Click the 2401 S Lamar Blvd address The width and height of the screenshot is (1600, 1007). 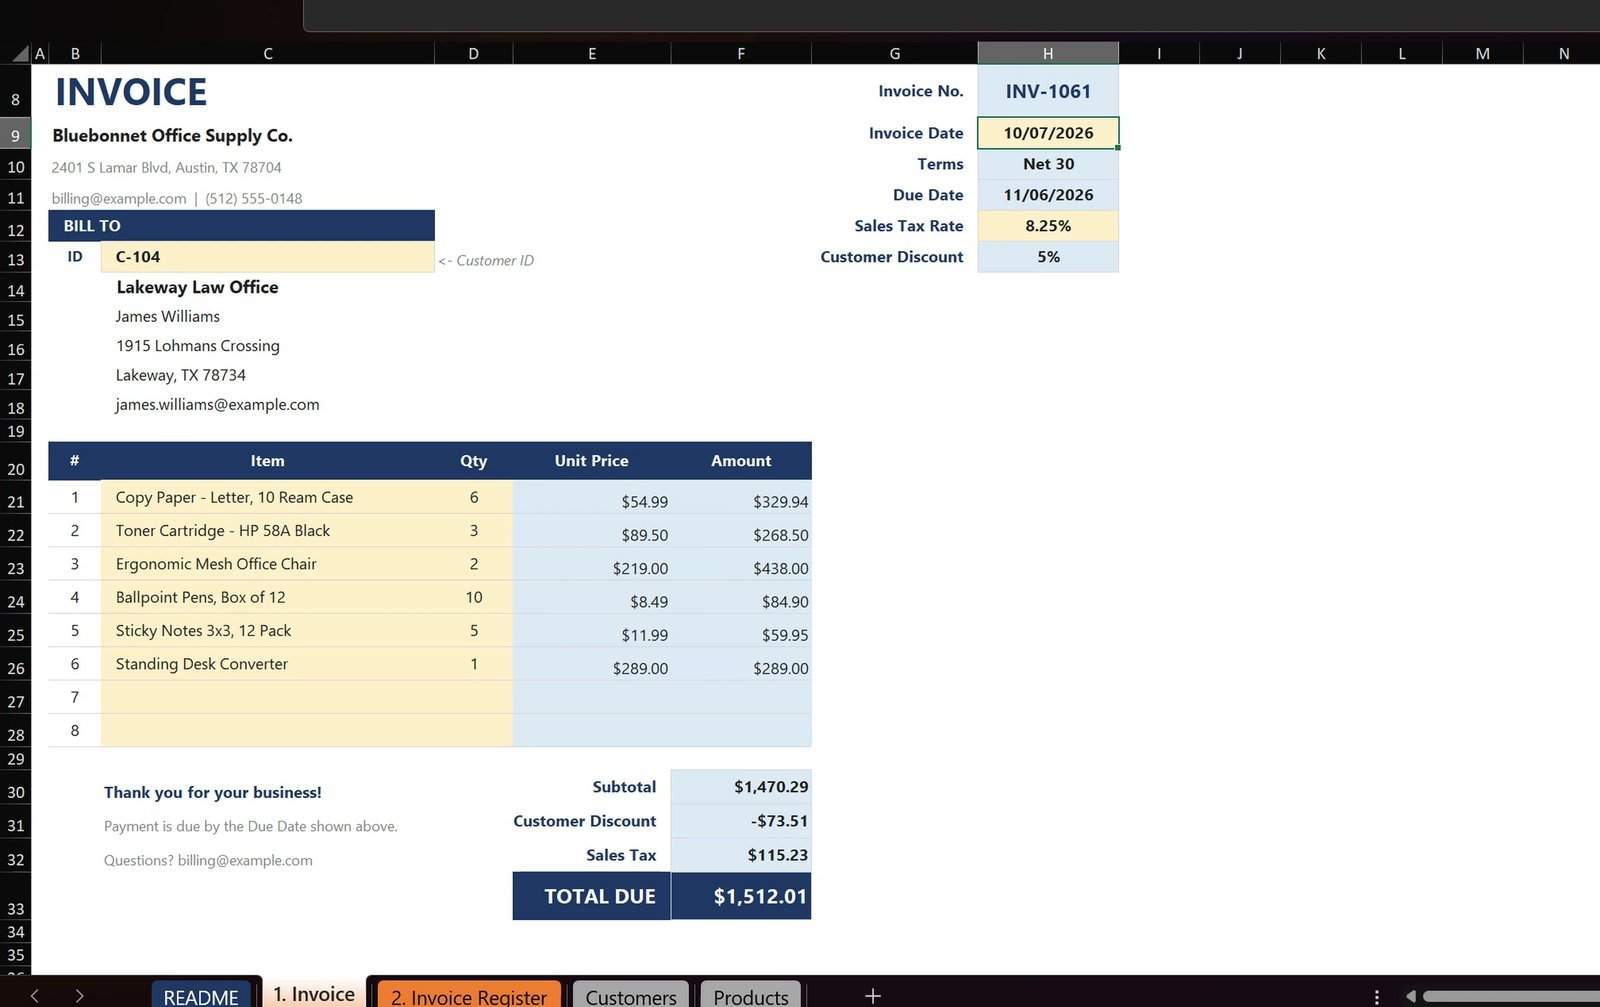(x=166, y=167)
